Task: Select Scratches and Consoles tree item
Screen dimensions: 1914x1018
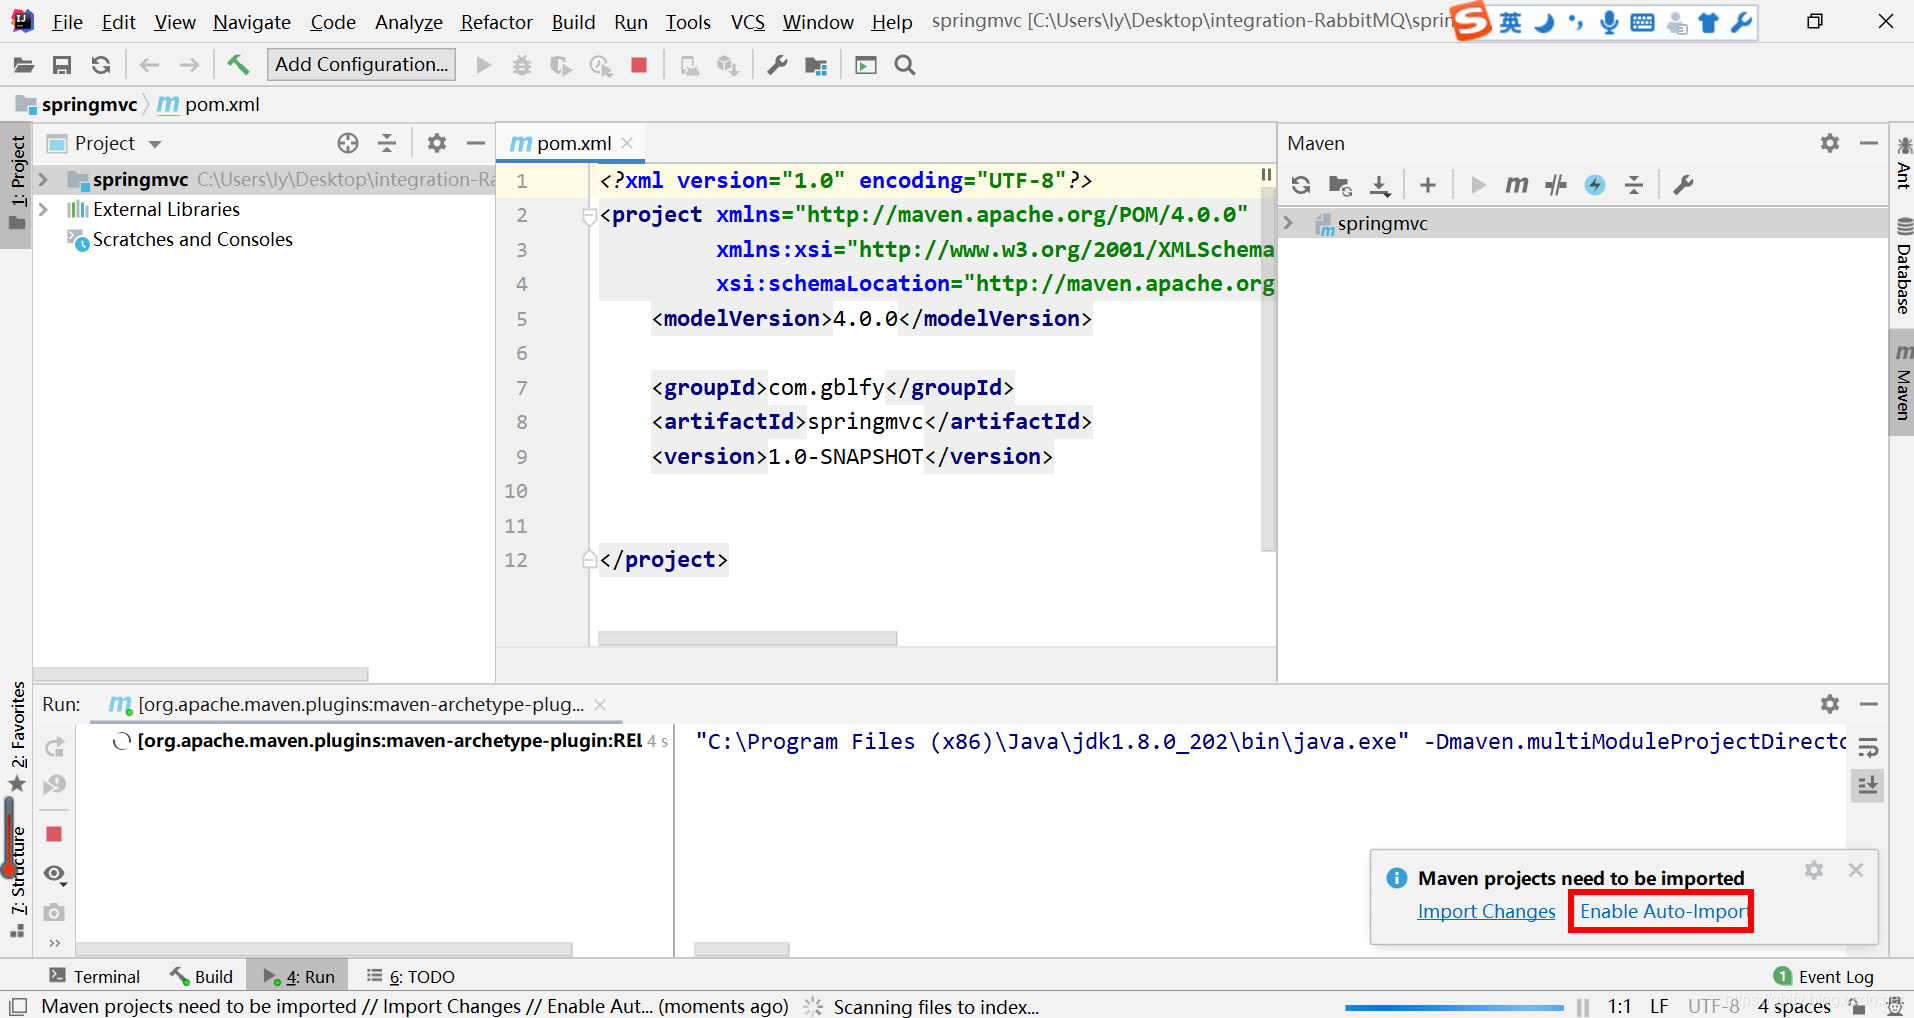Action: pyautogui.click(x=192, y=240)
